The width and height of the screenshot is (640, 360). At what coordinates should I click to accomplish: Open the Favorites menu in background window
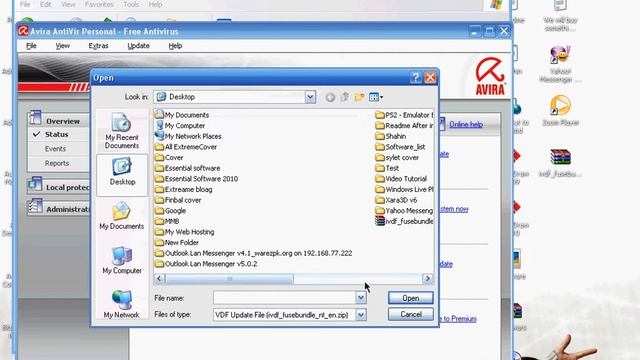tap(99, 4)
